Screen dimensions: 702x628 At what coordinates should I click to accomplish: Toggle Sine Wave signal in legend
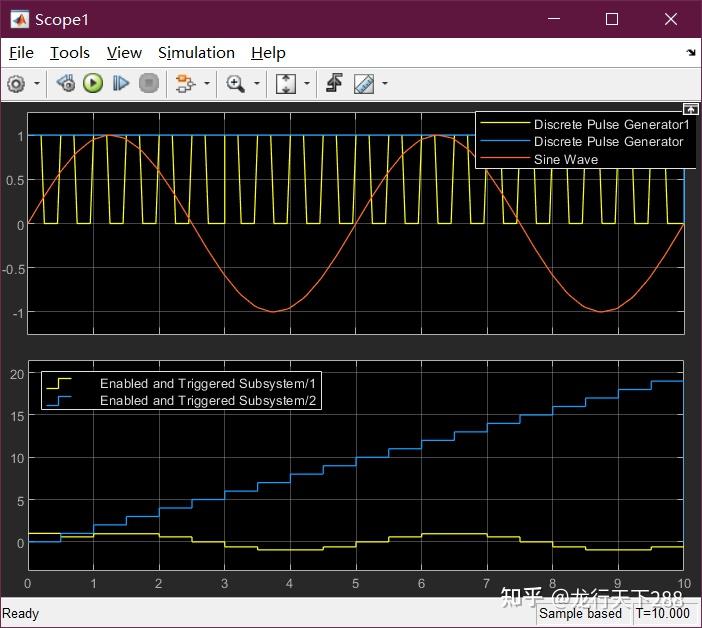click(x=565, y=159)
